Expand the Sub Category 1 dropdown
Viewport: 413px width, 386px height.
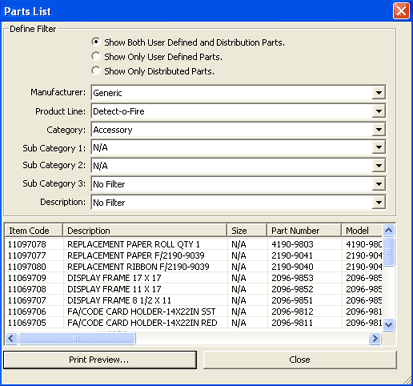tap(379, 147)
